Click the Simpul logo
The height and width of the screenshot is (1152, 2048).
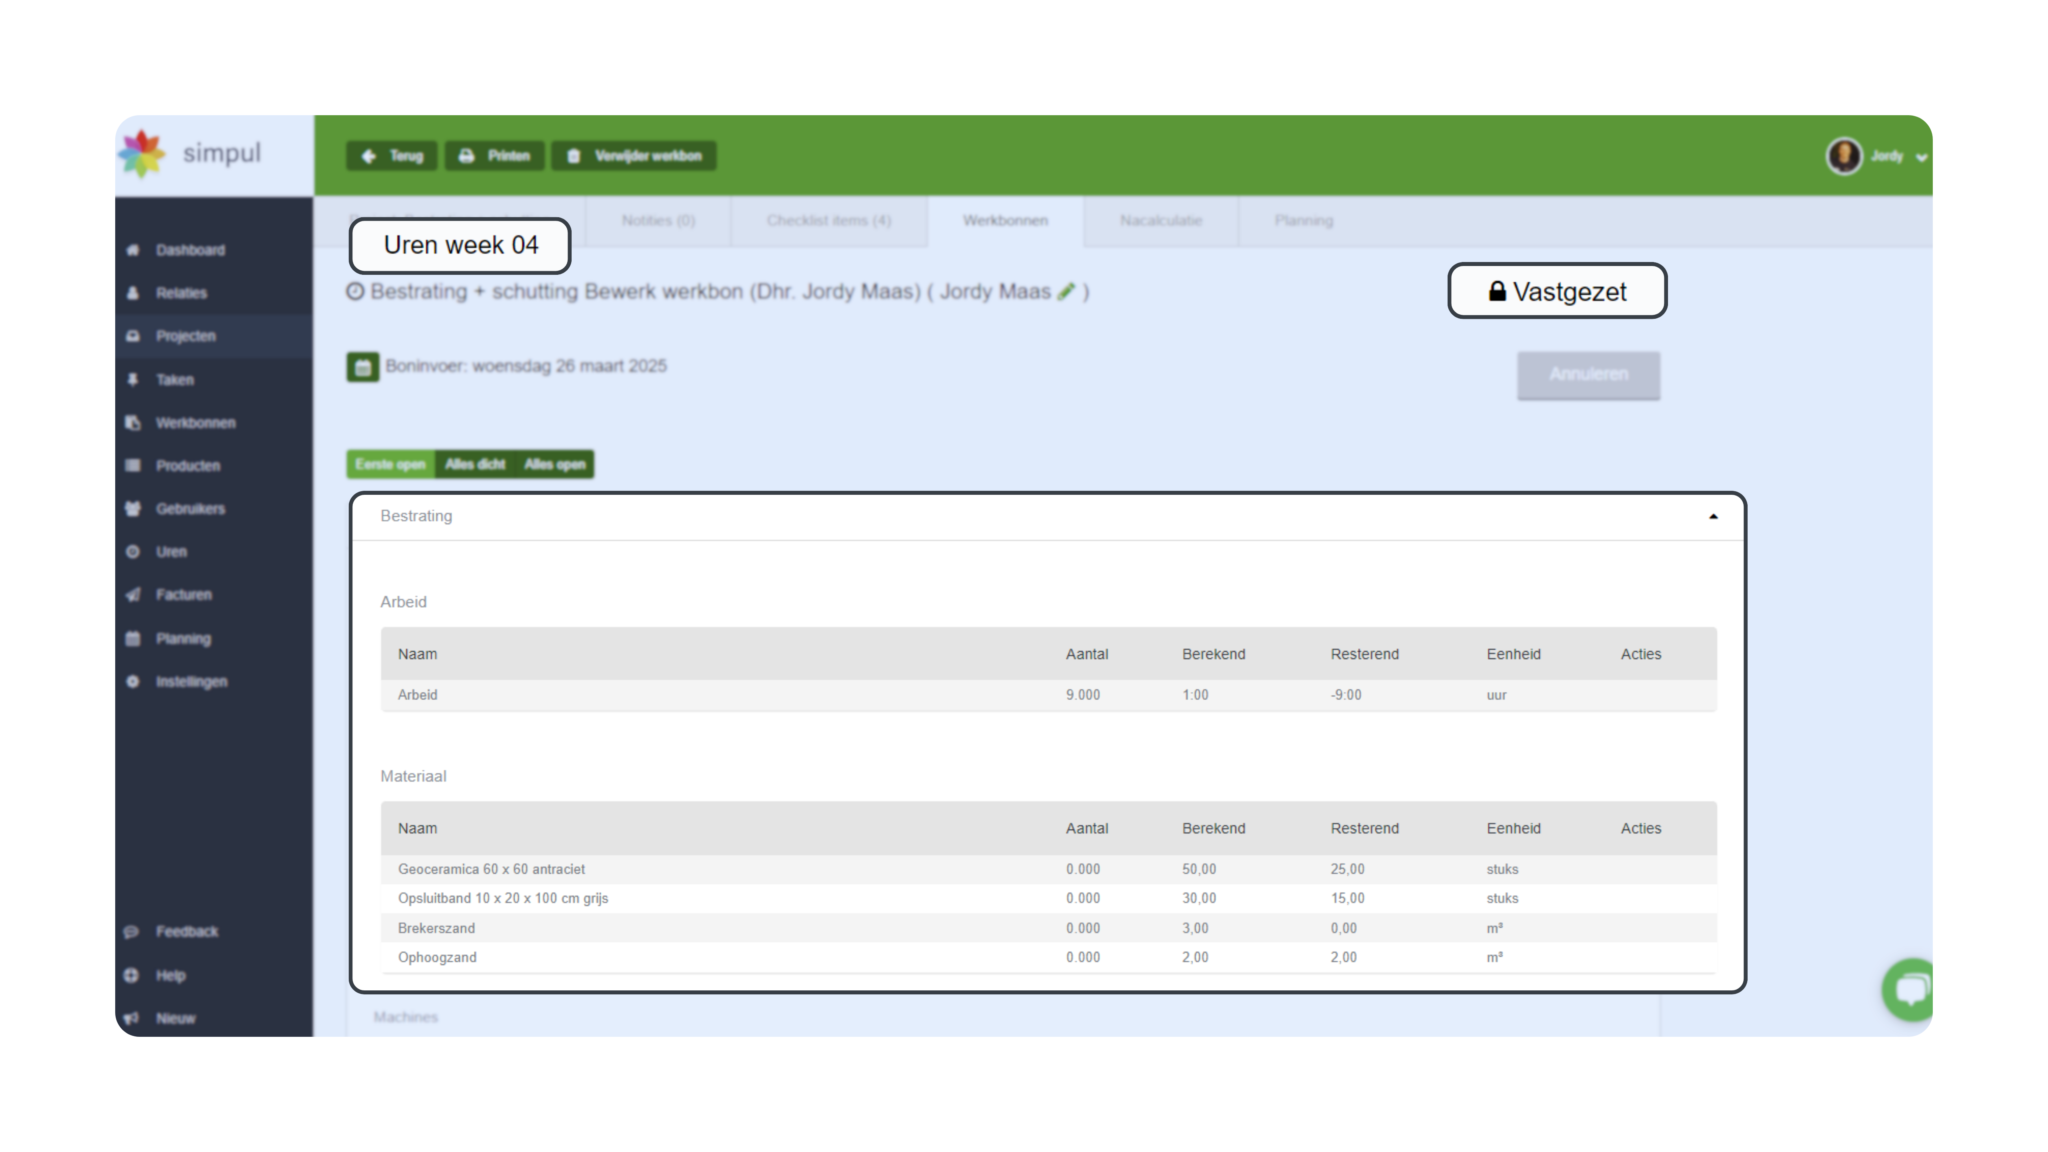(189, 154)
